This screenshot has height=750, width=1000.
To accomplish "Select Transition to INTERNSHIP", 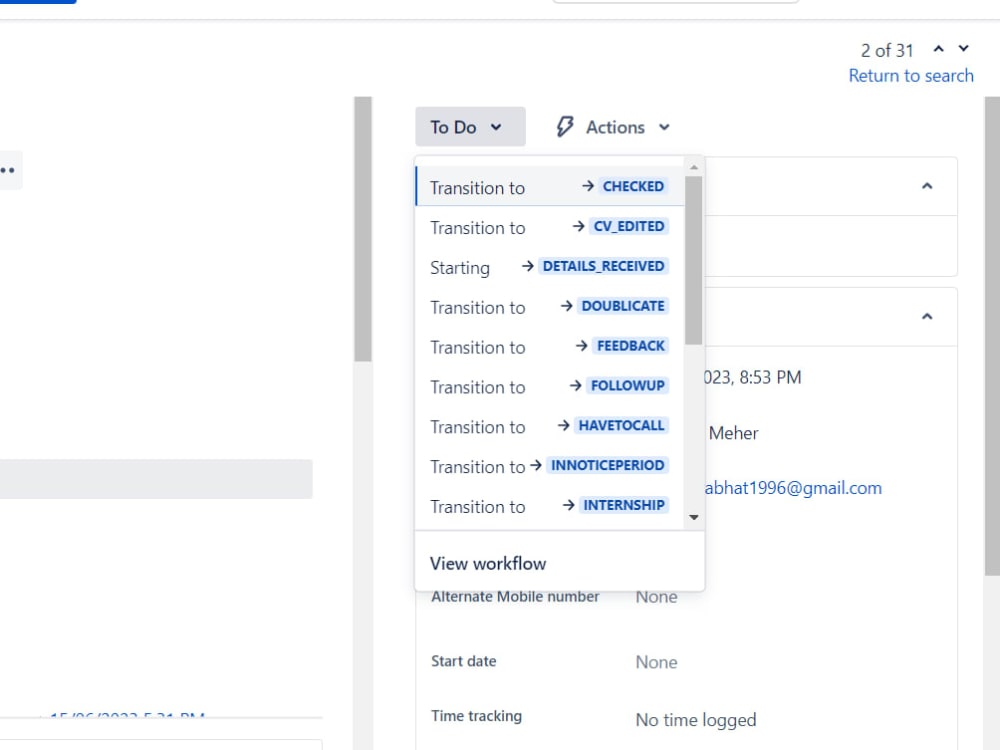I will pyautogui.click(x=549, y=506).
